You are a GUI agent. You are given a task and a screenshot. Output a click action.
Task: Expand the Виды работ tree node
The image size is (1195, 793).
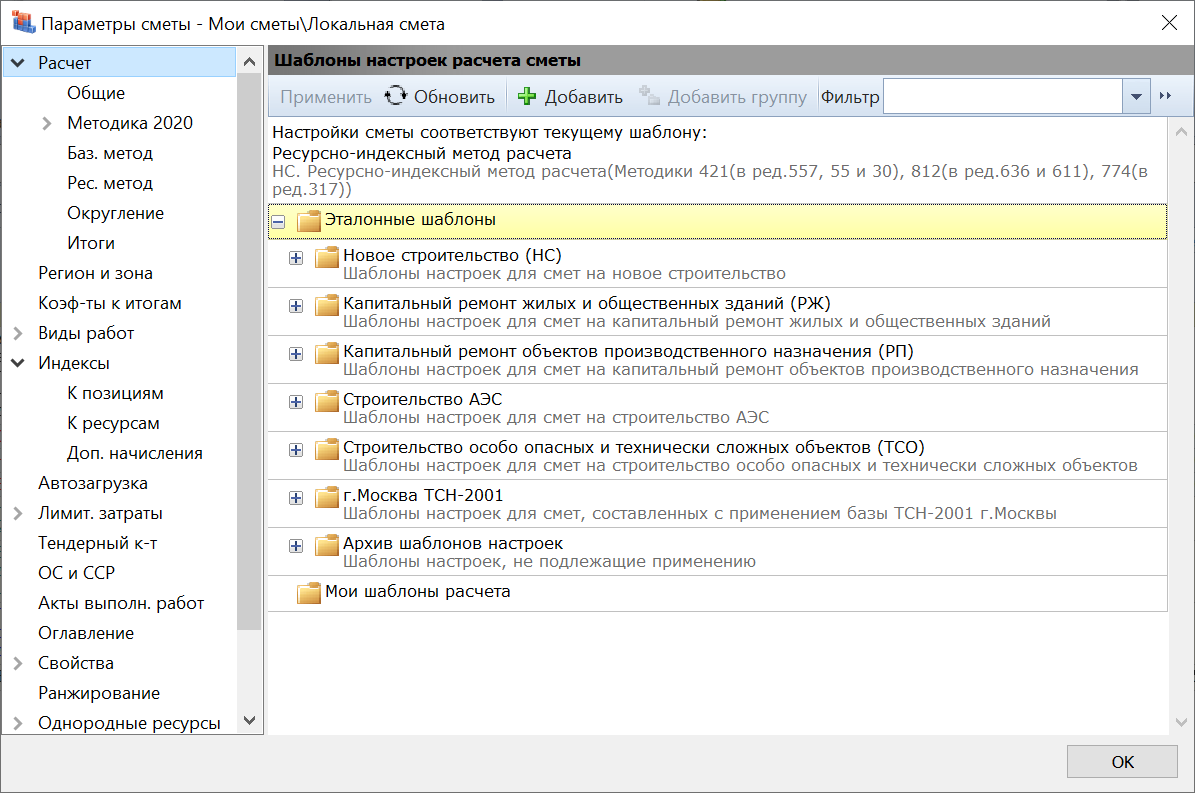18,333
